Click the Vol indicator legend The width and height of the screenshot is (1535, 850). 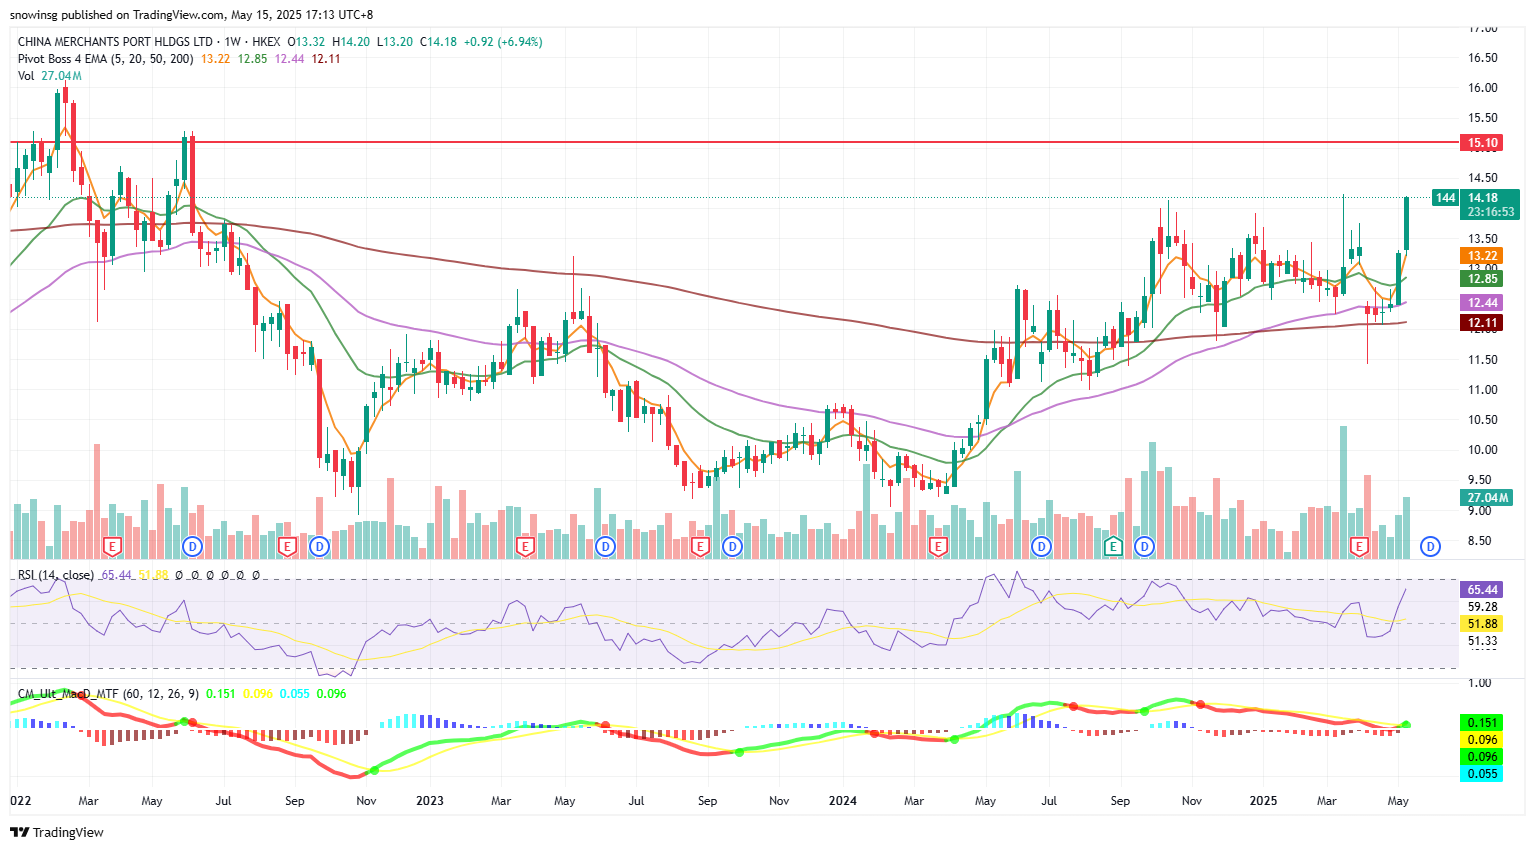click(x=26, y=76)
